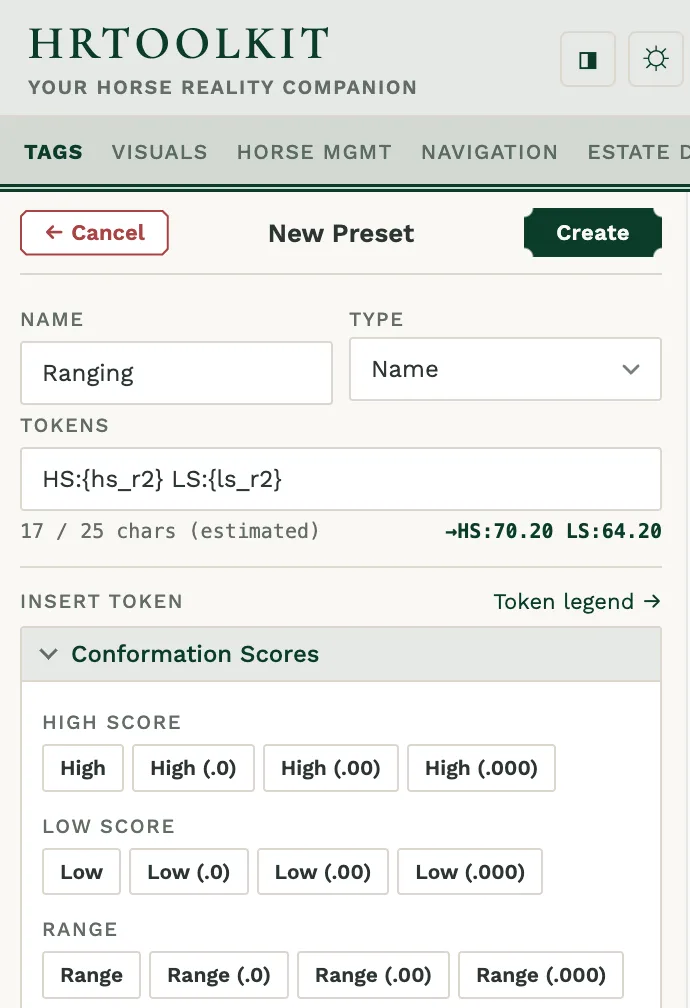
Task: Open the Type dropdown
Action: click(x=505, y=369)
